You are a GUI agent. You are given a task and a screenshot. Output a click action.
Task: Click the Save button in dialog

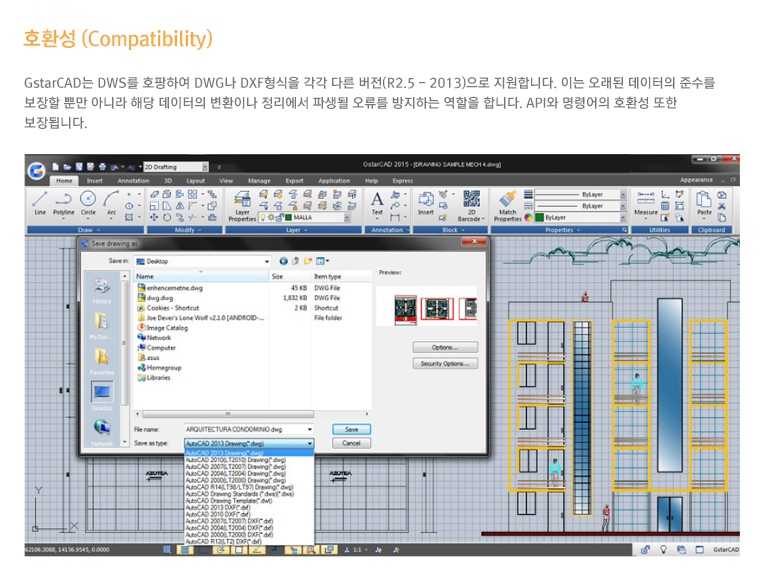pos(351,429)
